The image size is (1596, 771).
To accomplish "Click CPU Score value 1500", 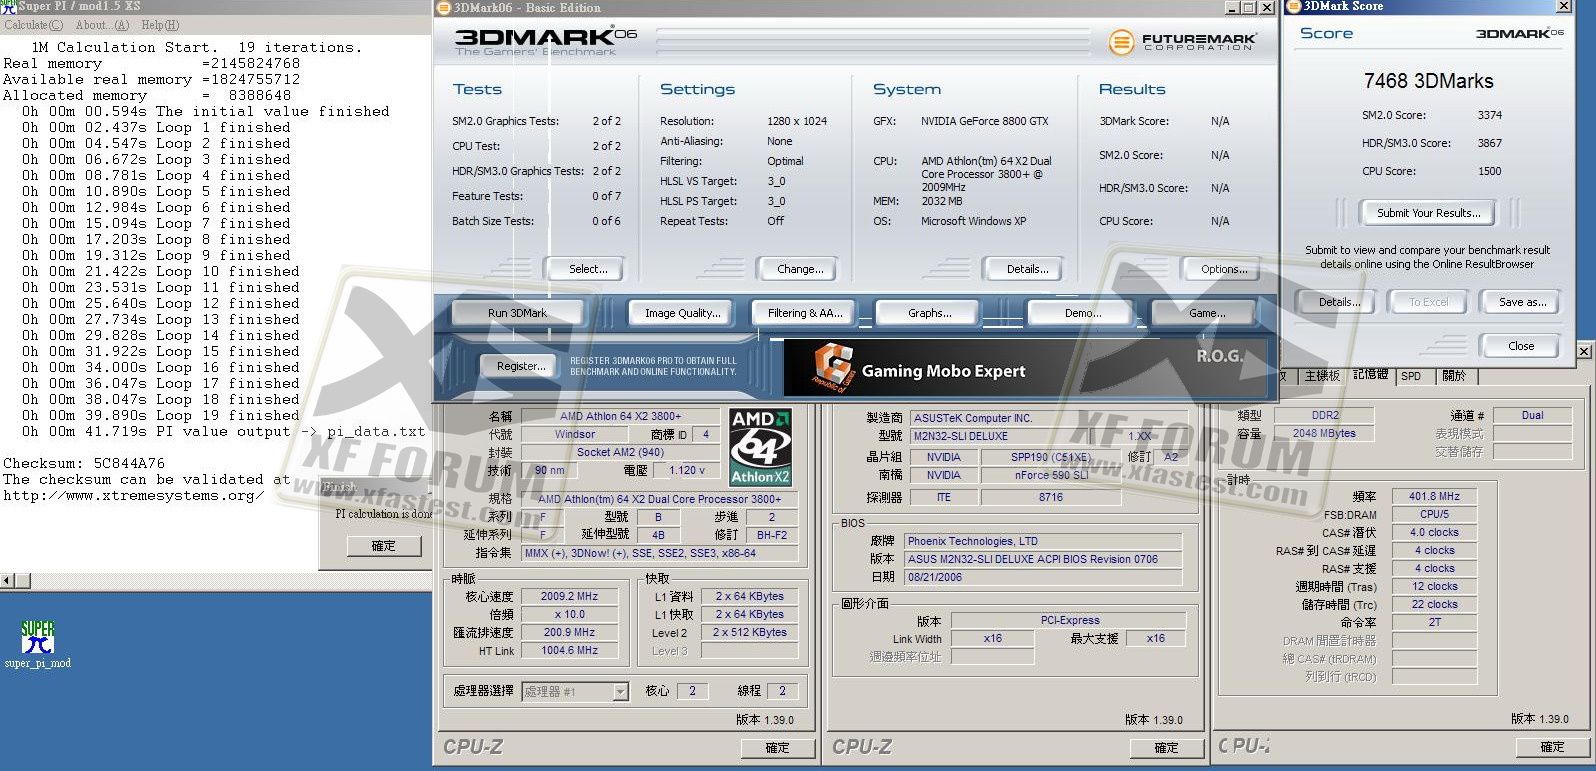I will [x=1489, y=171].
